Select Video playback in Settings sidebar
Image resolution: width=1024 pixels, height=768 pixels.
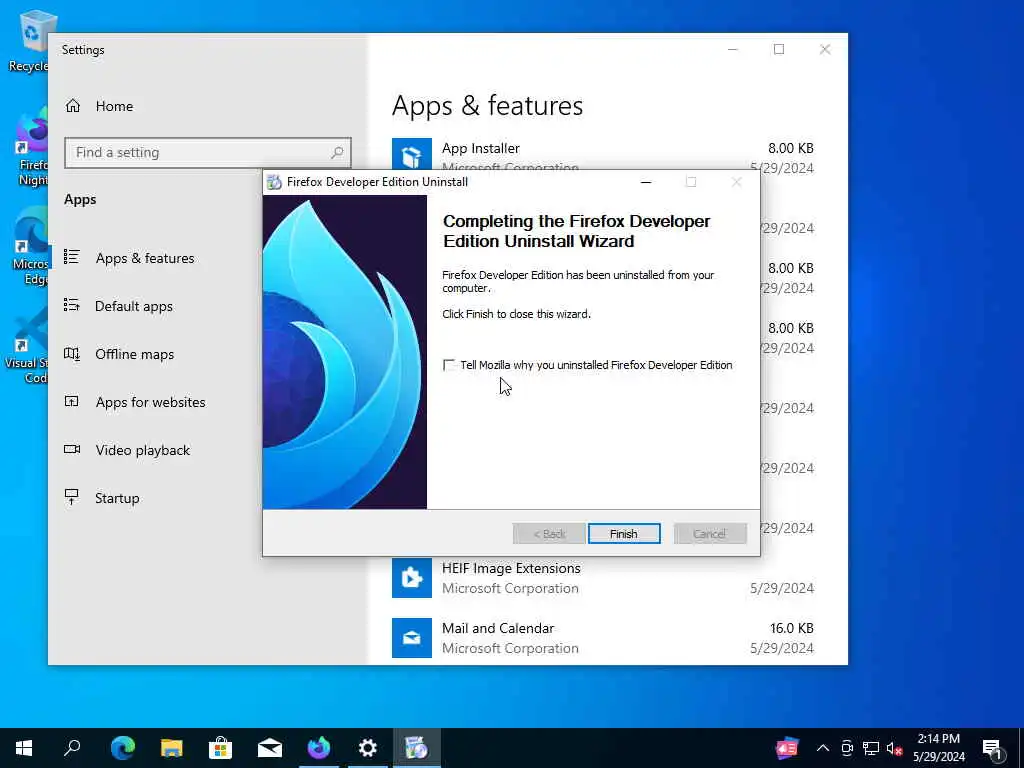[x=142, y=450]
